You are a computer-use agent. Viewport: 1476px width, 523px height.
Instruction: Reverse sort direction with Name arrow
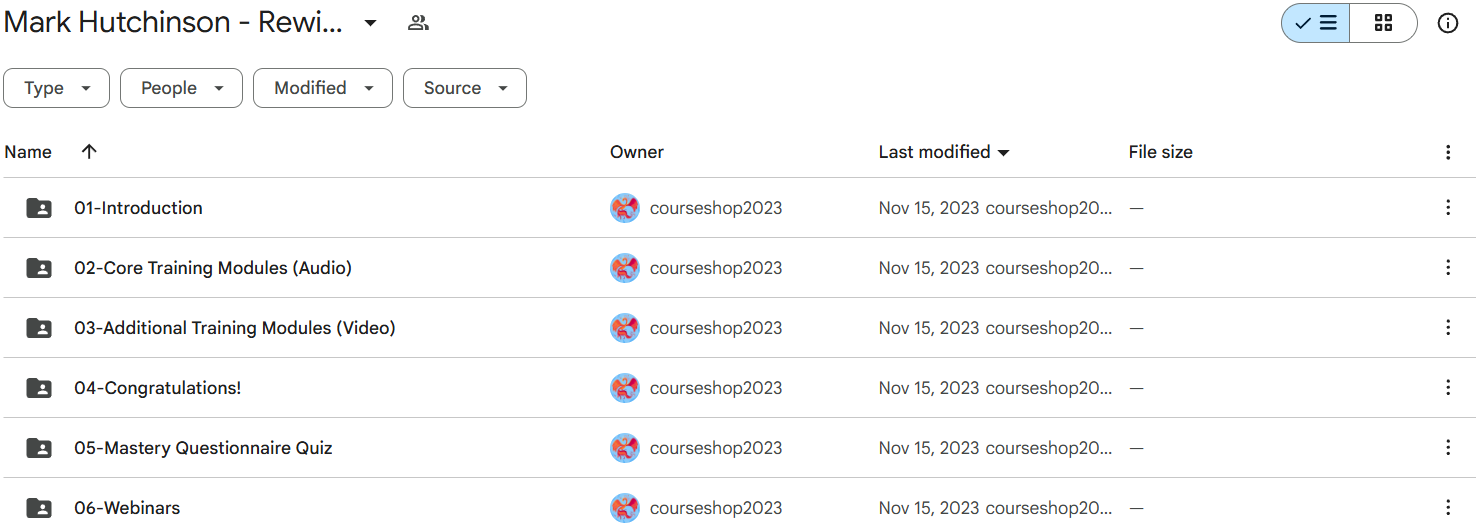tap(89, 152)
